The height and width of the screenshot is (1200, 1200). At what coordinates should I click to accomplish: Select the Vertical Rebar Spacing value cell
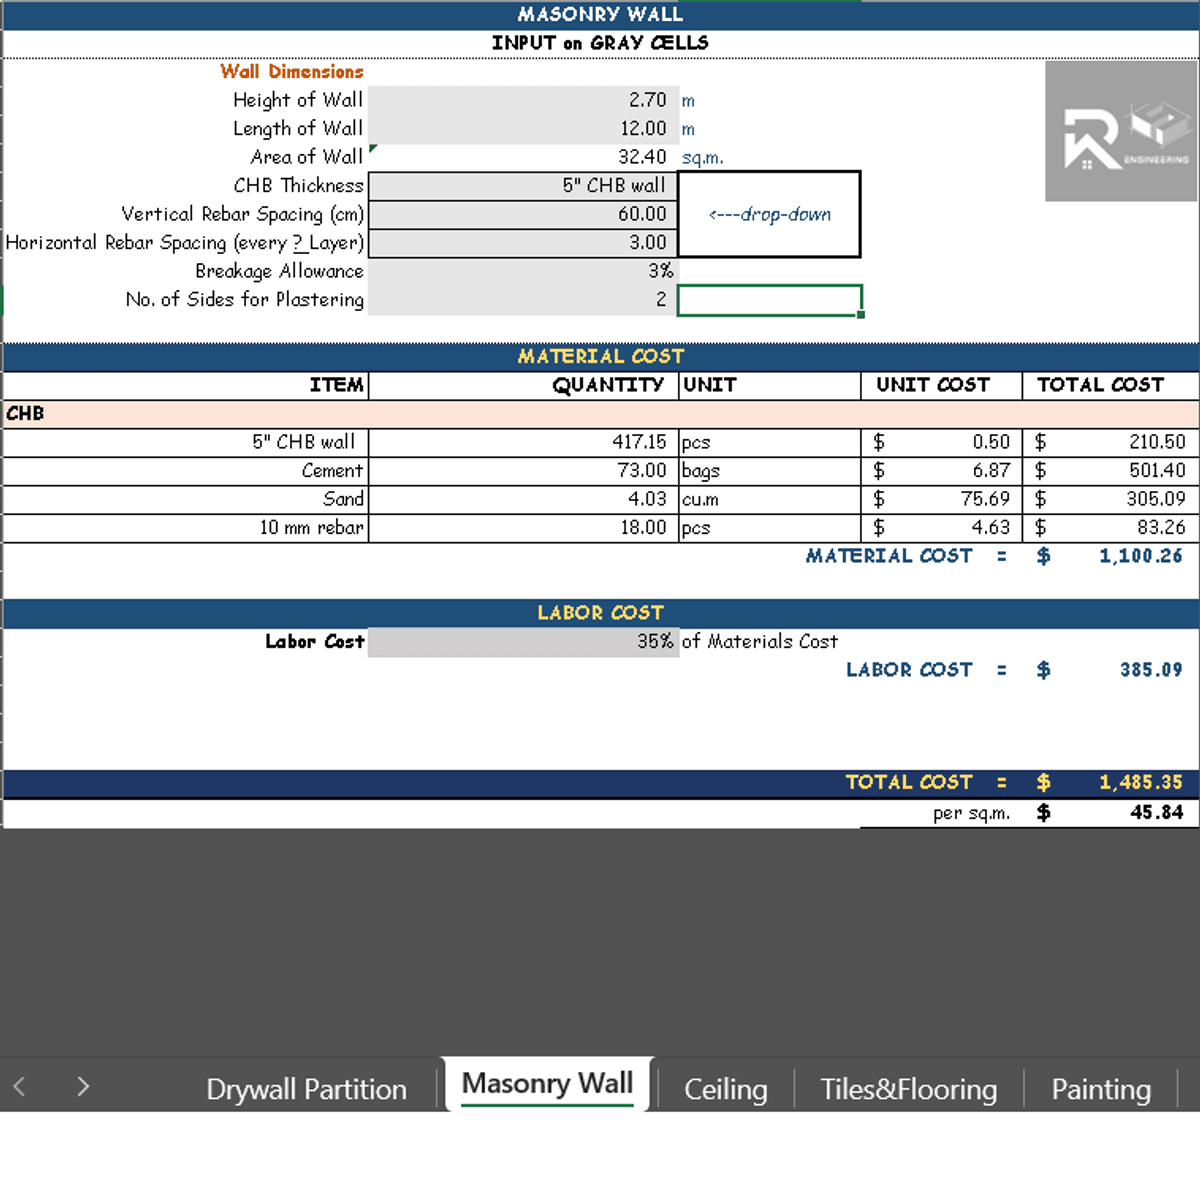[x=523, y=214]
